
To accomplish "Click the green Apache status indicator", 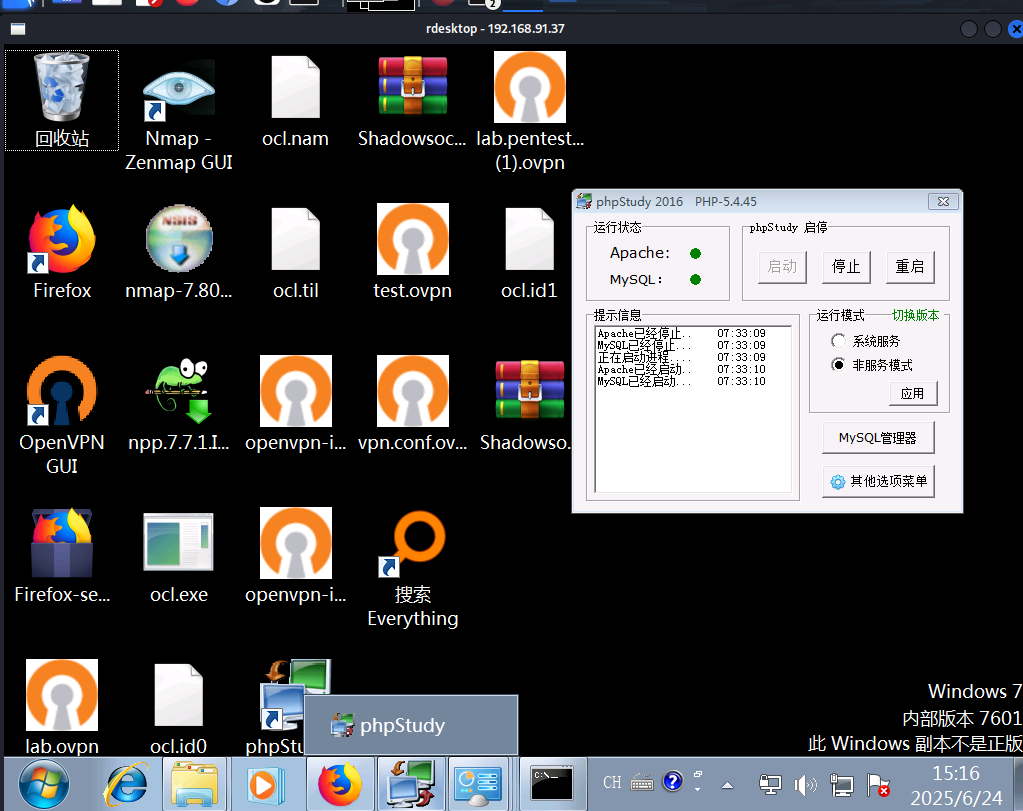I will coord(695,253).
